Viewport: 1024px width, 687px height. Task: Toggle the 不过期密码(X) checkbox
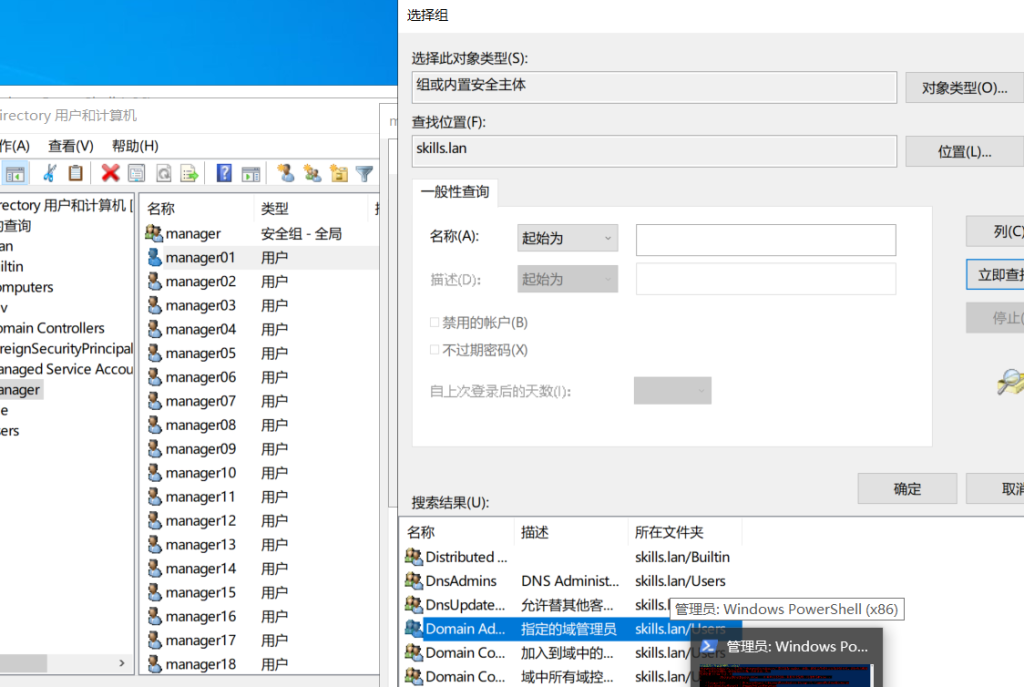tap(435, 350)
